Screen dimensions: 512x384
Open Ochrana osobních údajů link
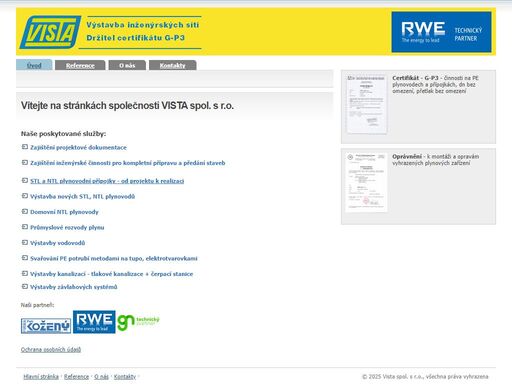(x=51, y=349)
